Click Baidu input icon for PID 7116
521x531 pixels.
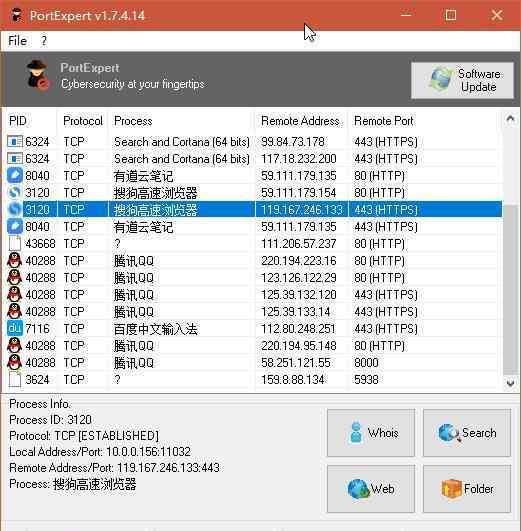pyautogui.click(x=15, y=328)
